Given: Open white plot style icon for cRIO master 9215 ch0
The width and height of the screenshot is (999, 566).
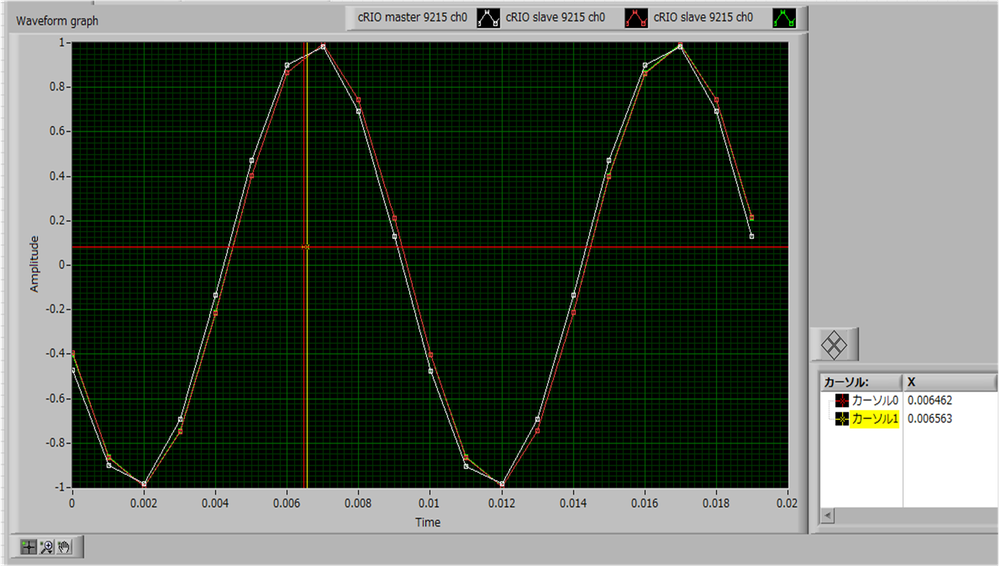Looking at the screenshot, I should click(x=489, y=18).
